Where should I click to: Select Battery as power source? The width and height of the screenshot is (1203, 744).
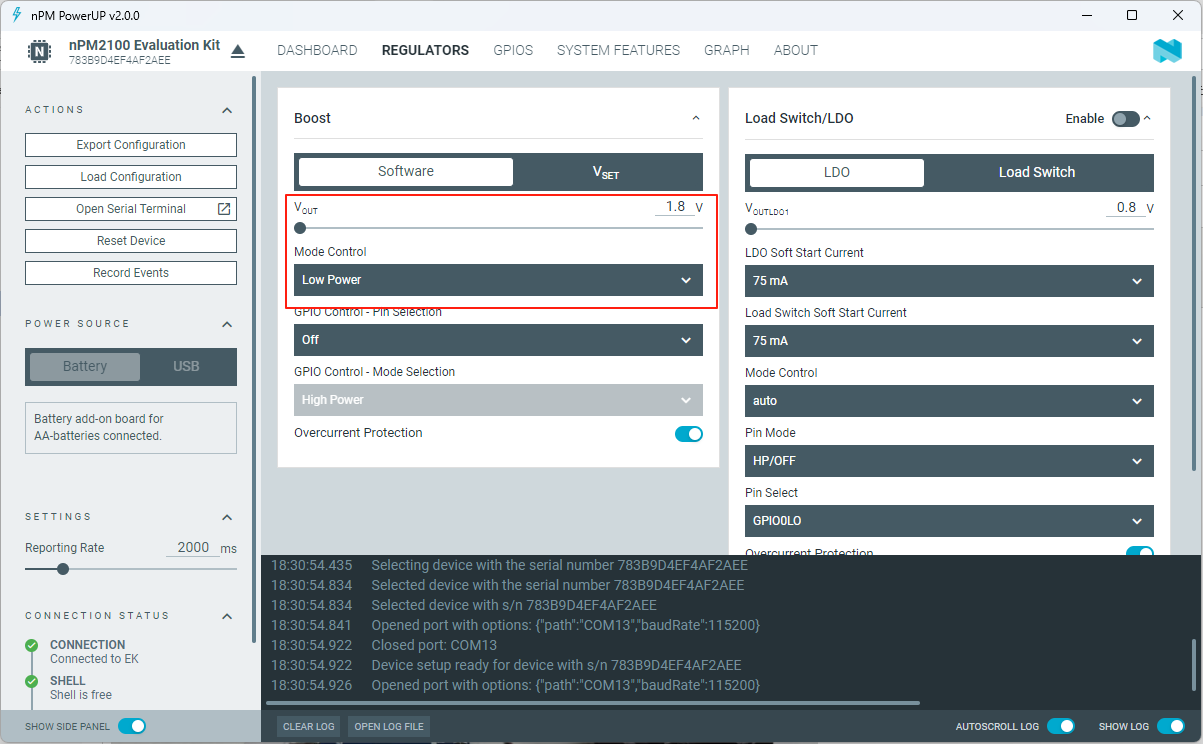pyautogui.click(x=85, y=366)
